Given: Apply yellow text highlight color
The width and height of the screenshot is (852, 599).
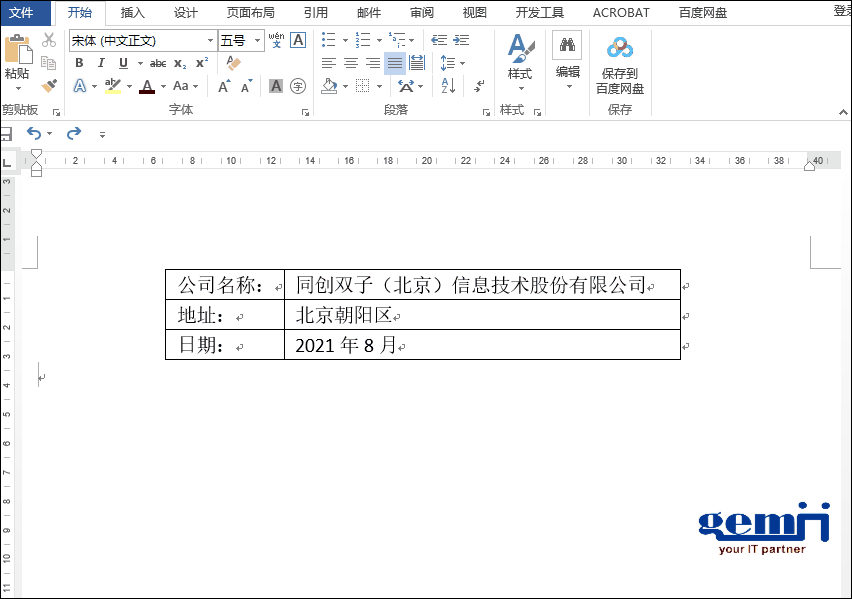Looking at the screenshot, I should pos(111,85).
